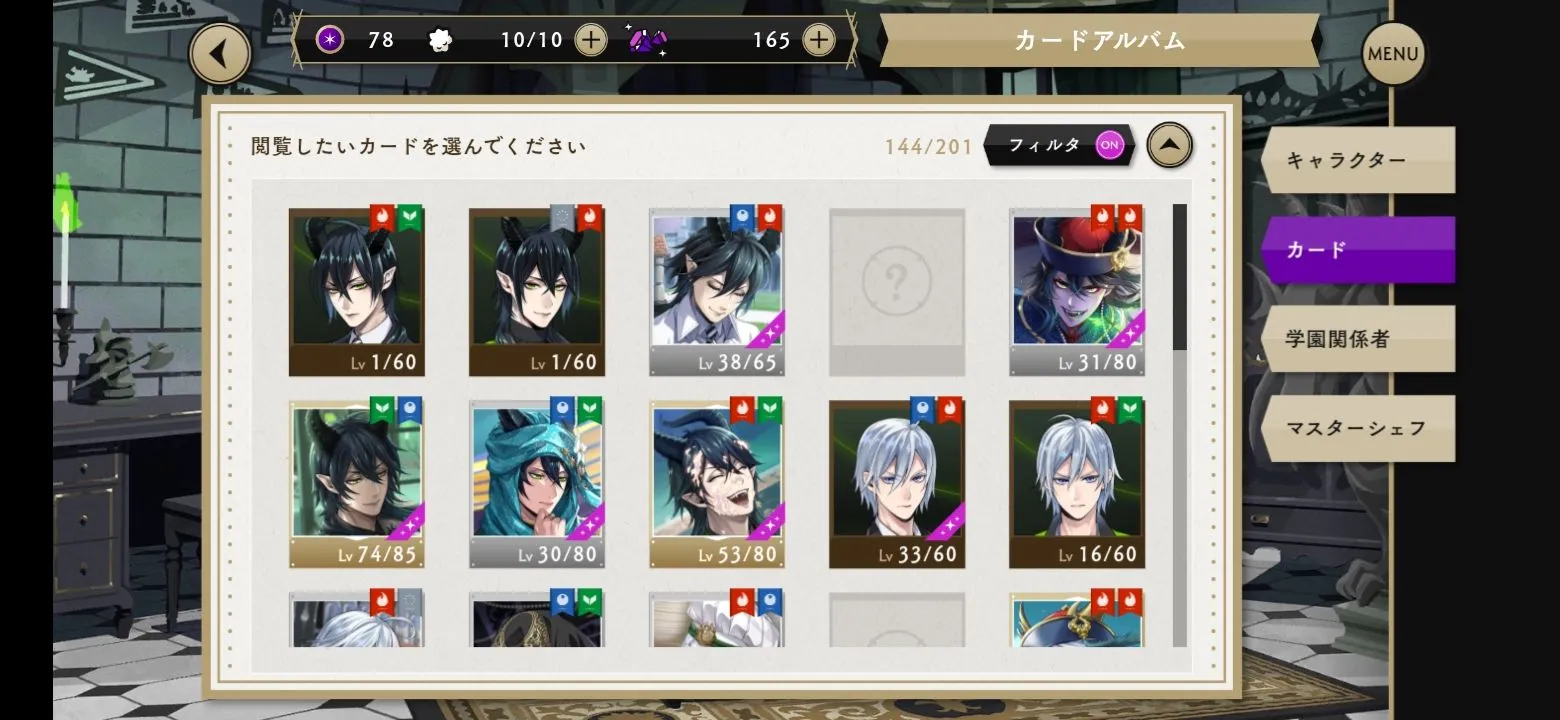1560x720 pixels.
Task: Select the Lv 31/80 hat character card
Action: 1077,292
